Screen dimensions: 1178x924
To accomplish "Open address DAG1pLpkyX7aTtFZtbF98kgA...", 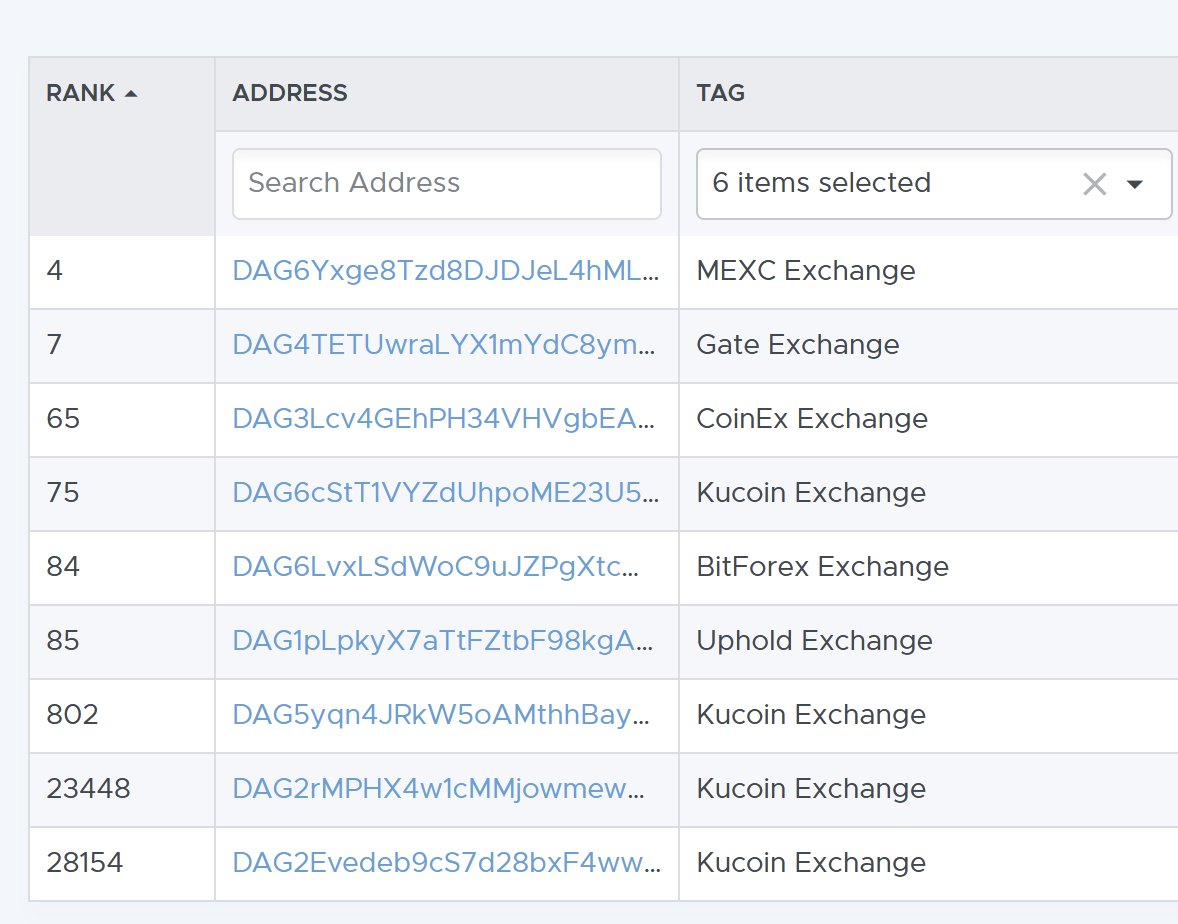I will [443, 641].
